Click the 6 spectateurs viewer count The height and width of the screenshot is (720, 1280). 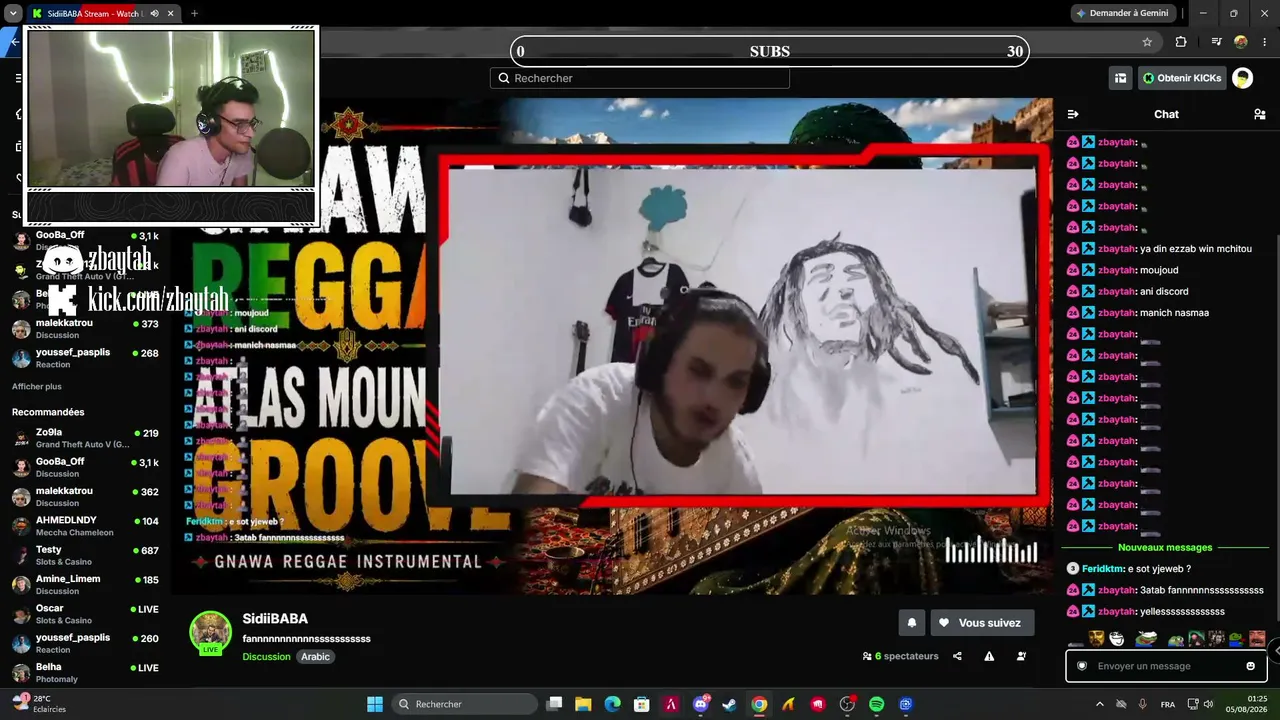900,656
